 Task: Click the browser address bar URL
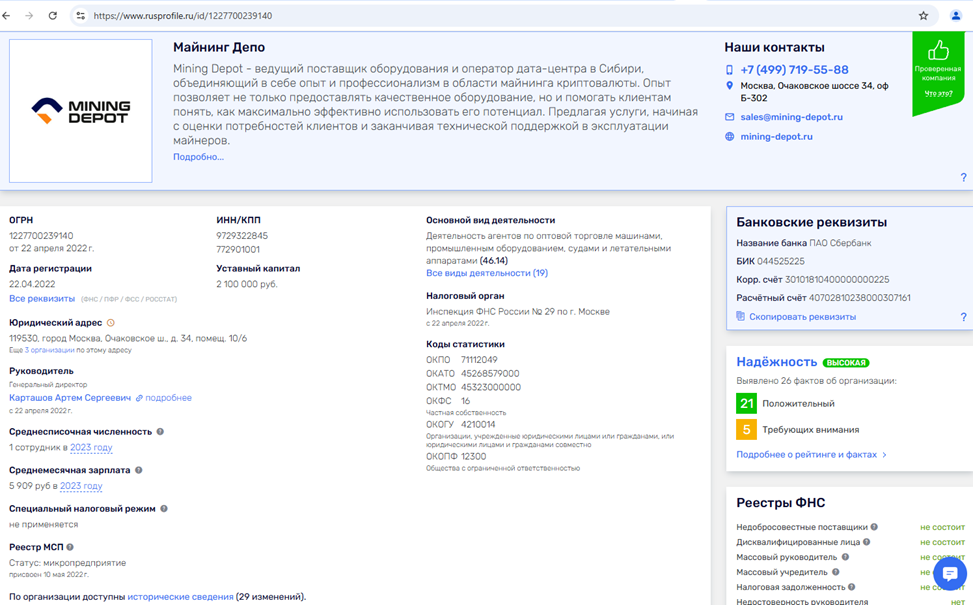(182, 16)
